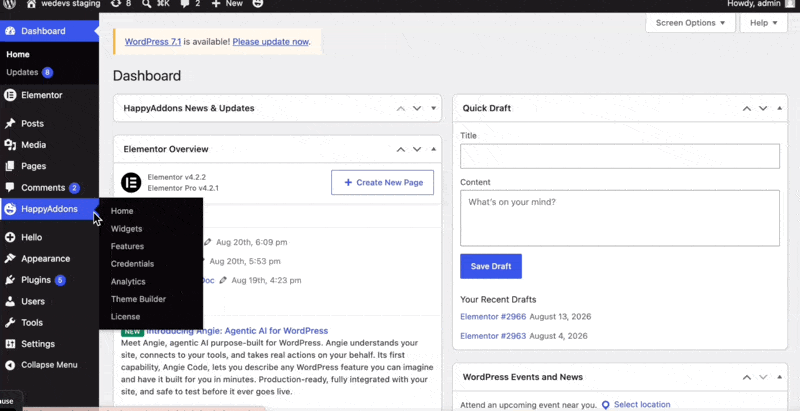Click the Create New Page button
The width and height of the screenshot is (800, 411).
coord(383,183)
